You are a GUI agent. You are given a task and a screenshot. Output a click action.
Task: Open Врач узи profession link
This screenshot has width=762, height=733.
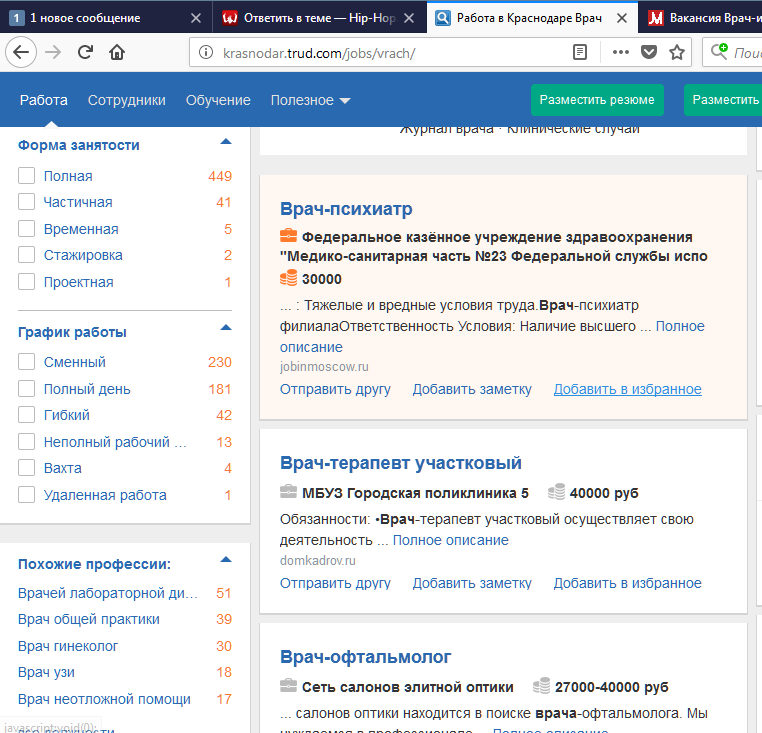[x=46, y=672]
